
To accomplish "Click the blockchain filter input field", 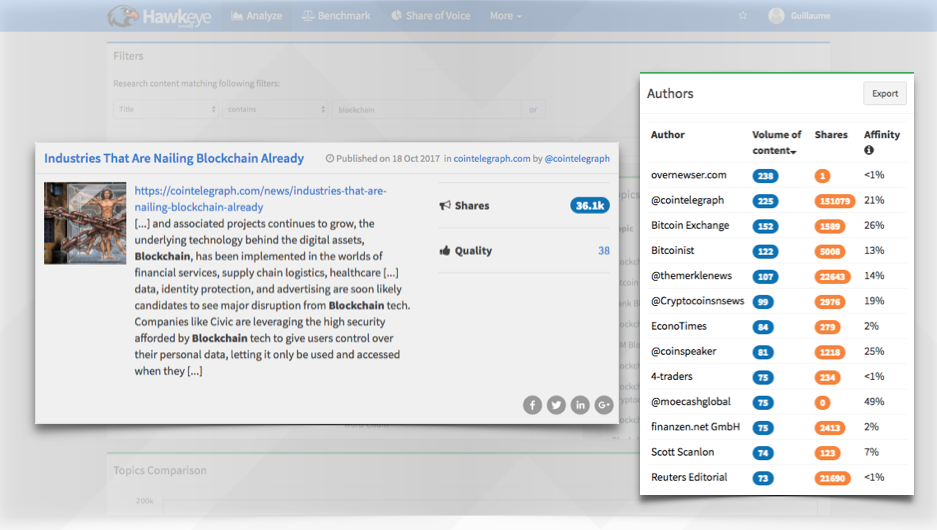I will [426, 109].
